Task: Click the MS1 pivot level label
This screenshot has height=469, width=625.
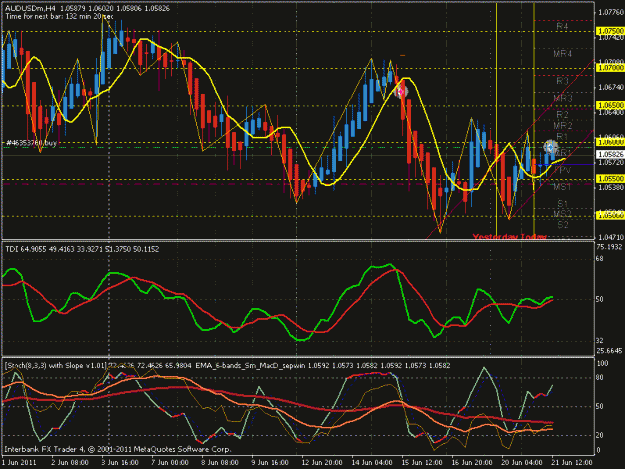Action: click(562, 186)
